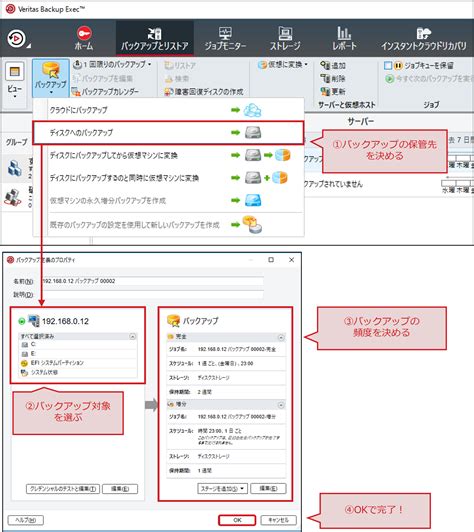Collapse the 完全 backup section
Screen dimensions: 474x532
pyautogui.click(x=281, y=338)
